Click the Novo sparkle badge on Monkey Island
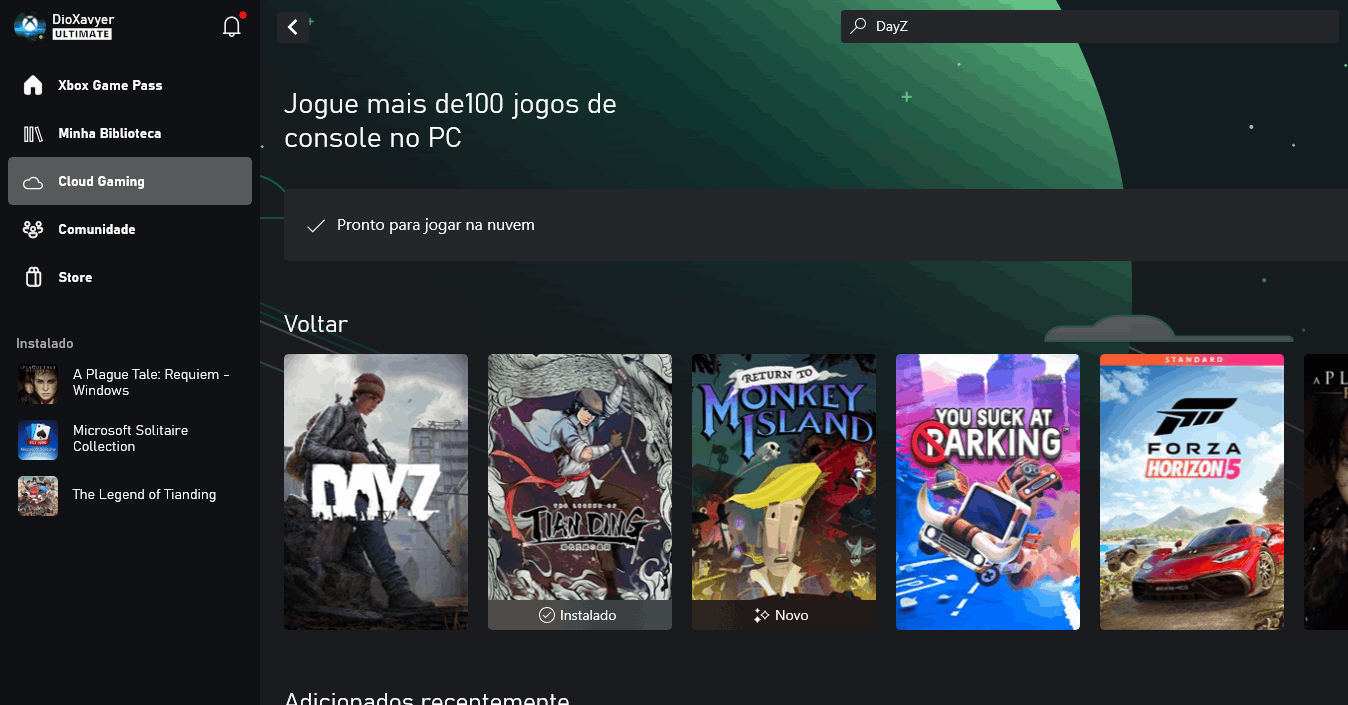The height and width of the screenshot is (705, 1348). coord(761,615)
